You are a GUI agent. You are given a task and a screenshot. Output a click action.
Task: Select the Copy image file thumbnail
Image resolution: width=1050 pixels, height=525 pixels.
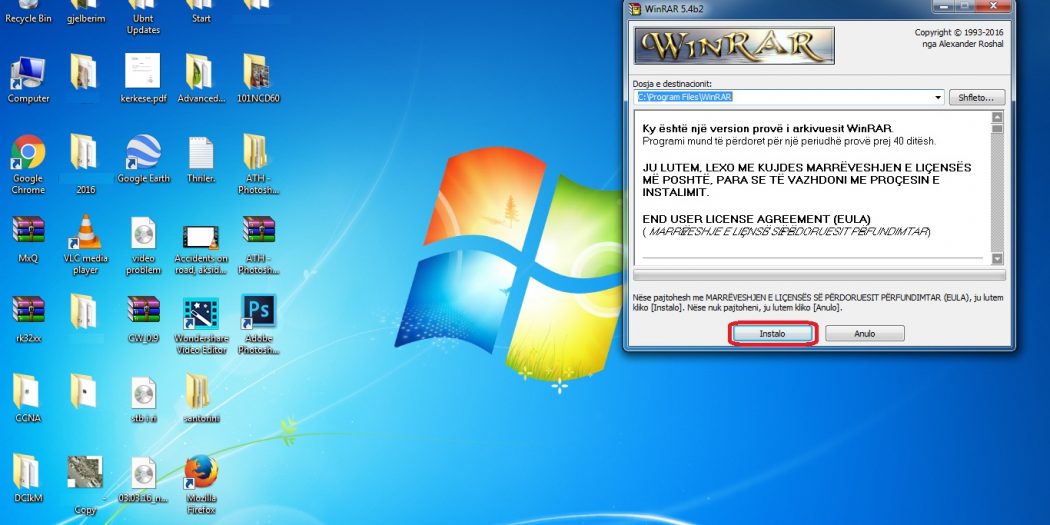85,485
